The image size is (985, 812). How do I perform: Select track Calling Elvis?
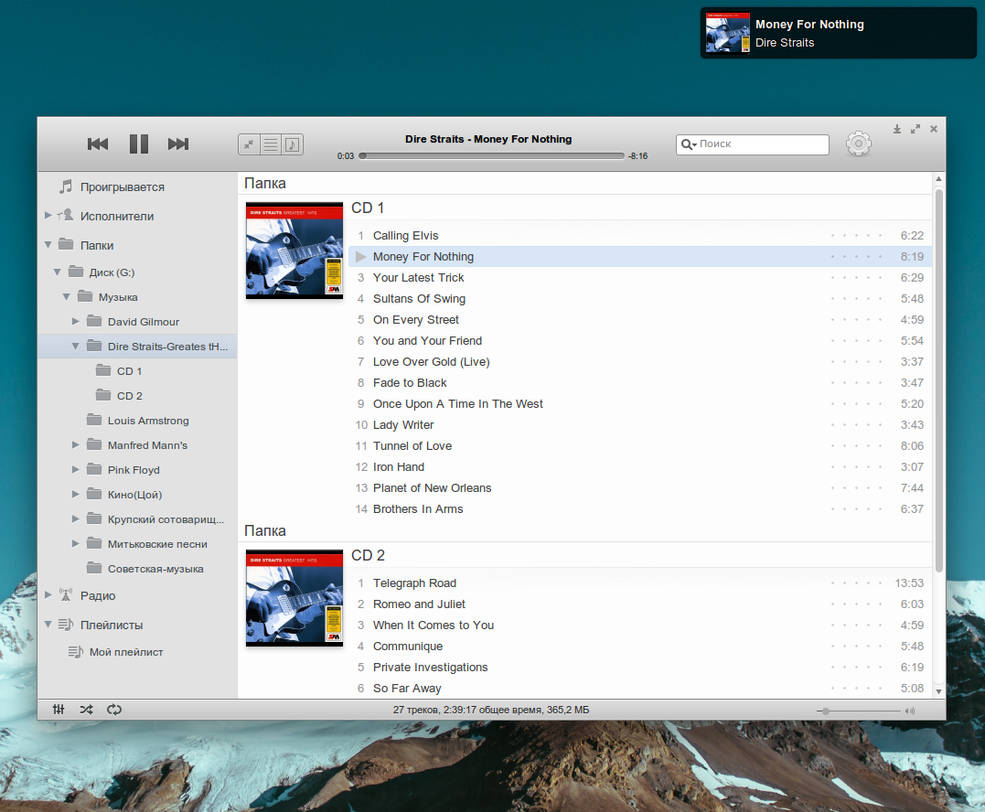pos(405,235)
